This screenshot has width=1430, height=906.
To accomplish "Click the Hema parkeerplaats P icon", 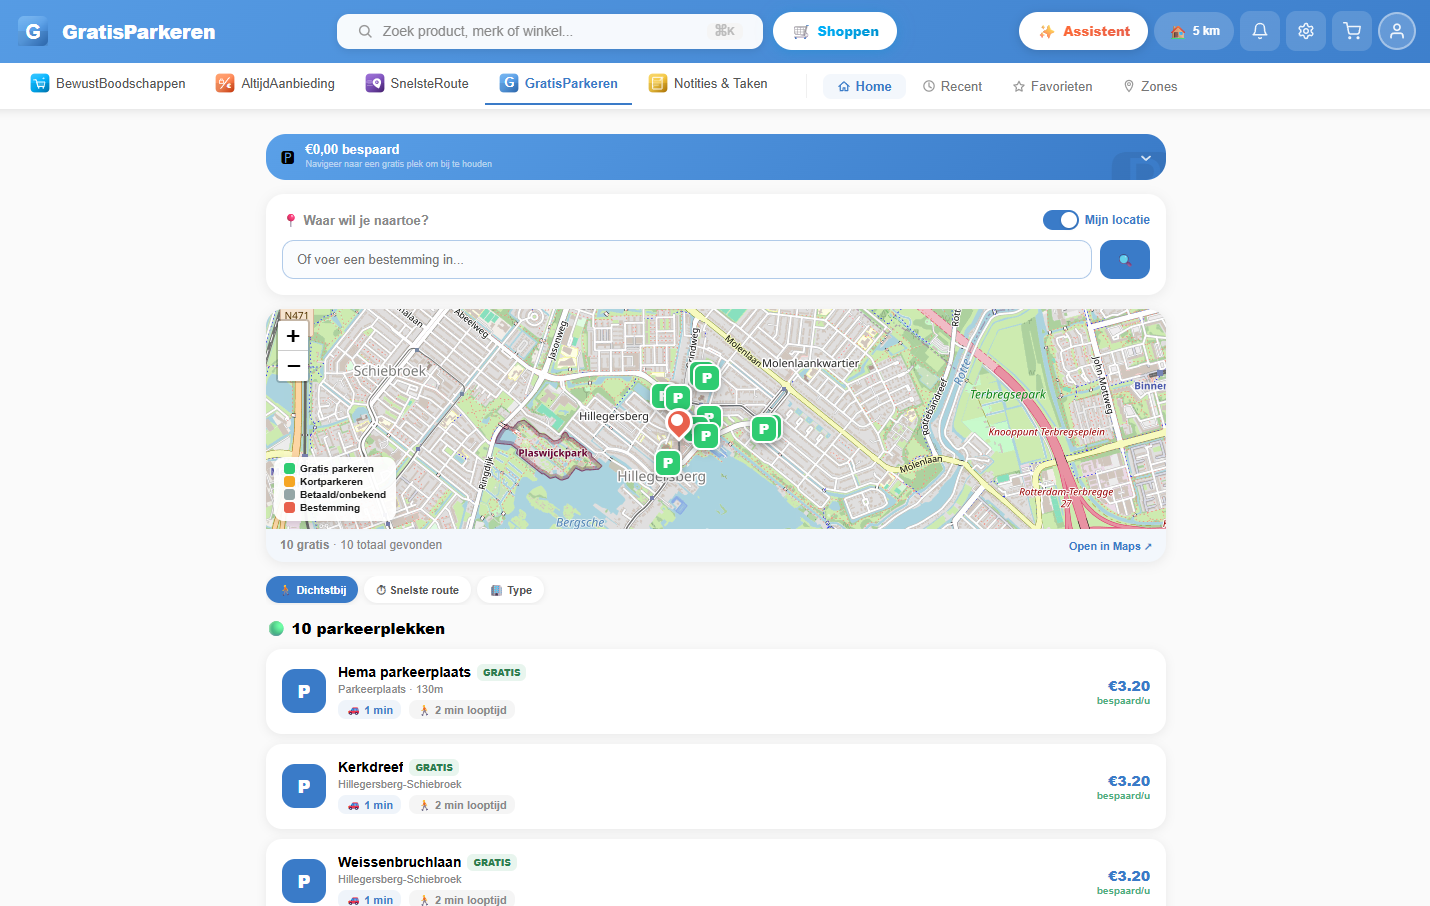I will (304, 691).
